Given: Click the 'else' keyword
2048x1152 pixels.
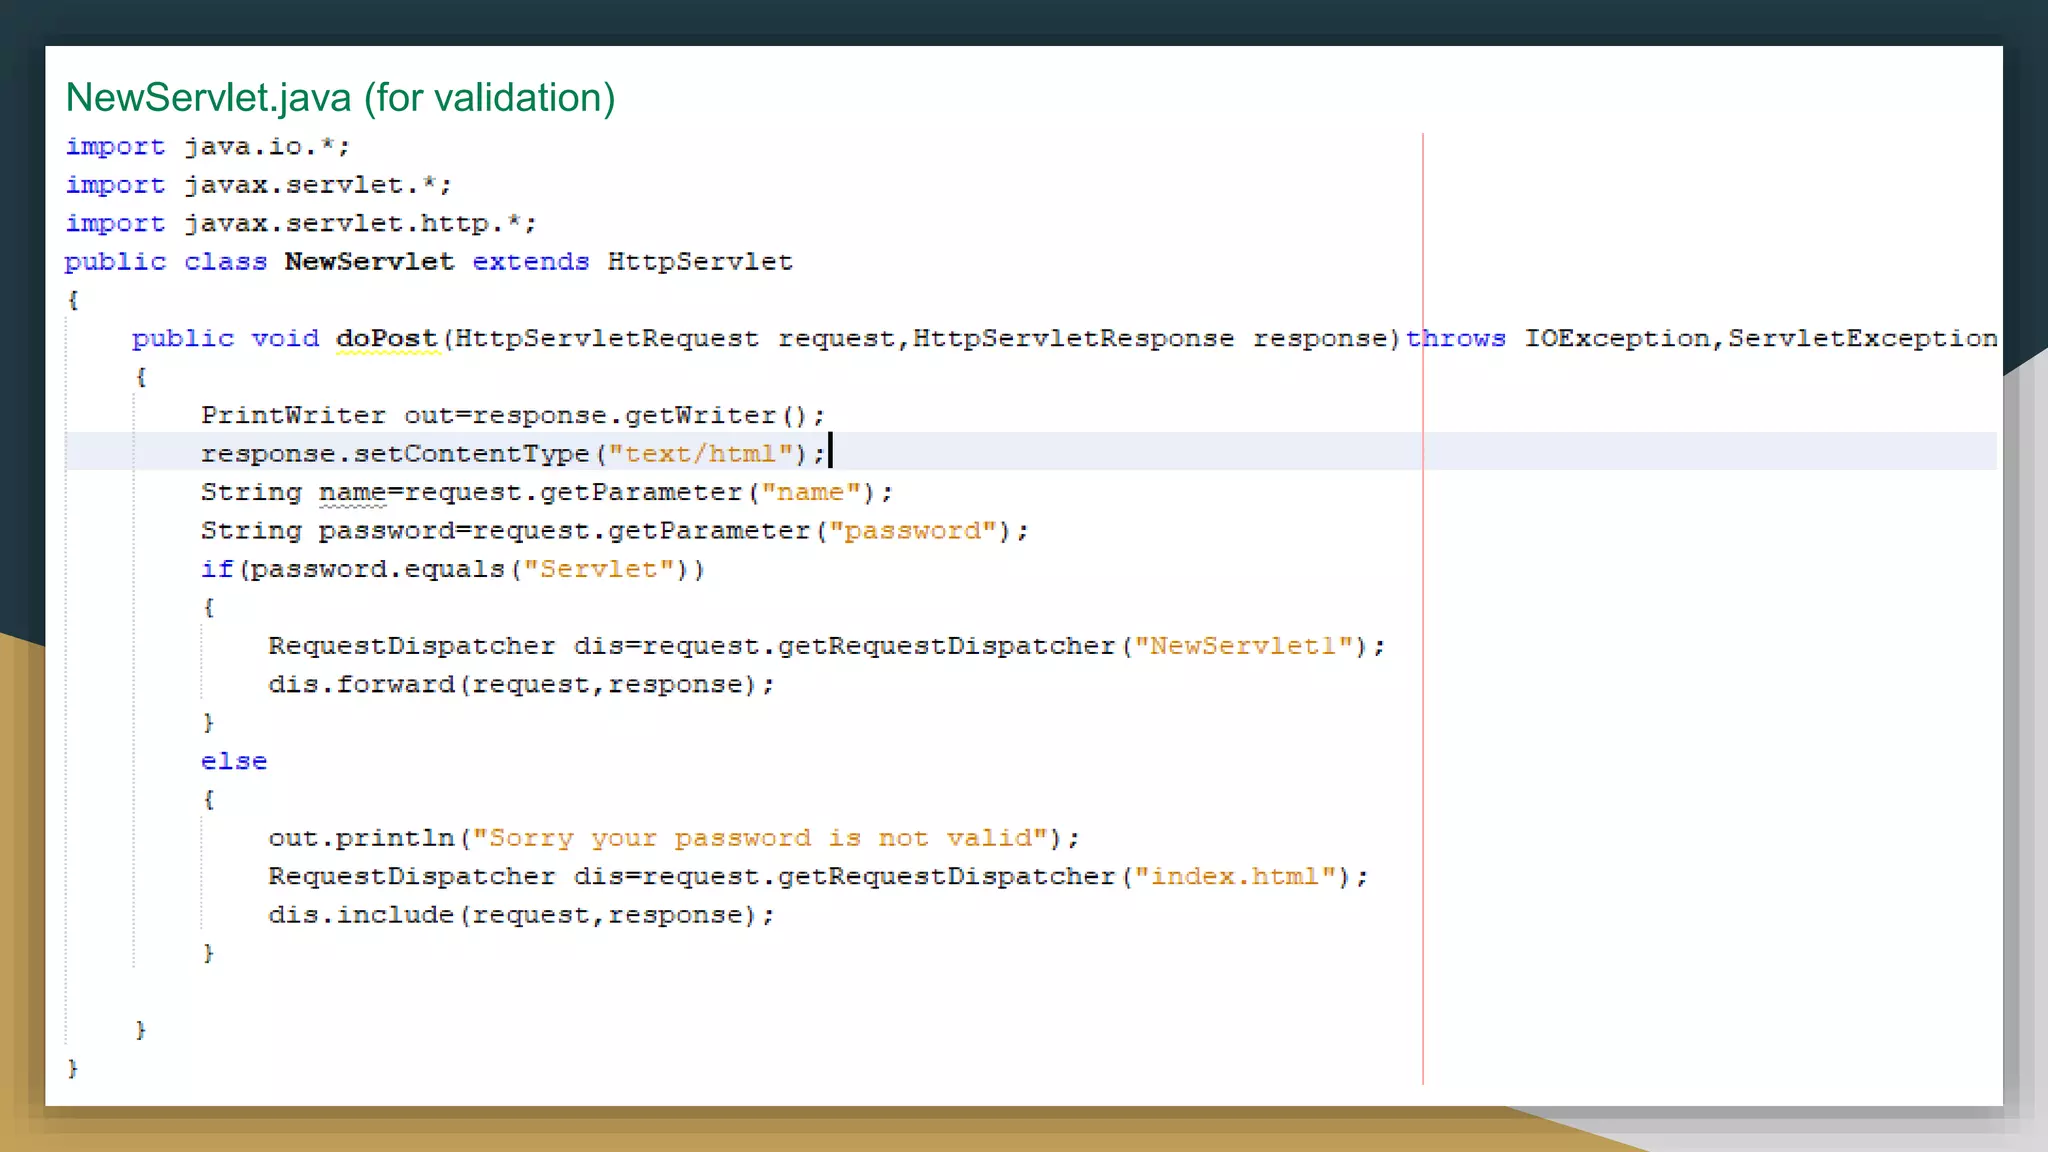Looking at the screenshot, I should pyautogui.click(x=234, y=762).
